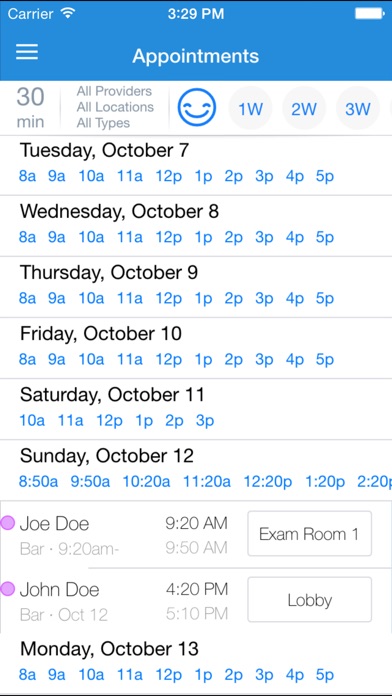Select the 1W week shortcut
This screenshot has height=696, width=392.
pos(250,108)
